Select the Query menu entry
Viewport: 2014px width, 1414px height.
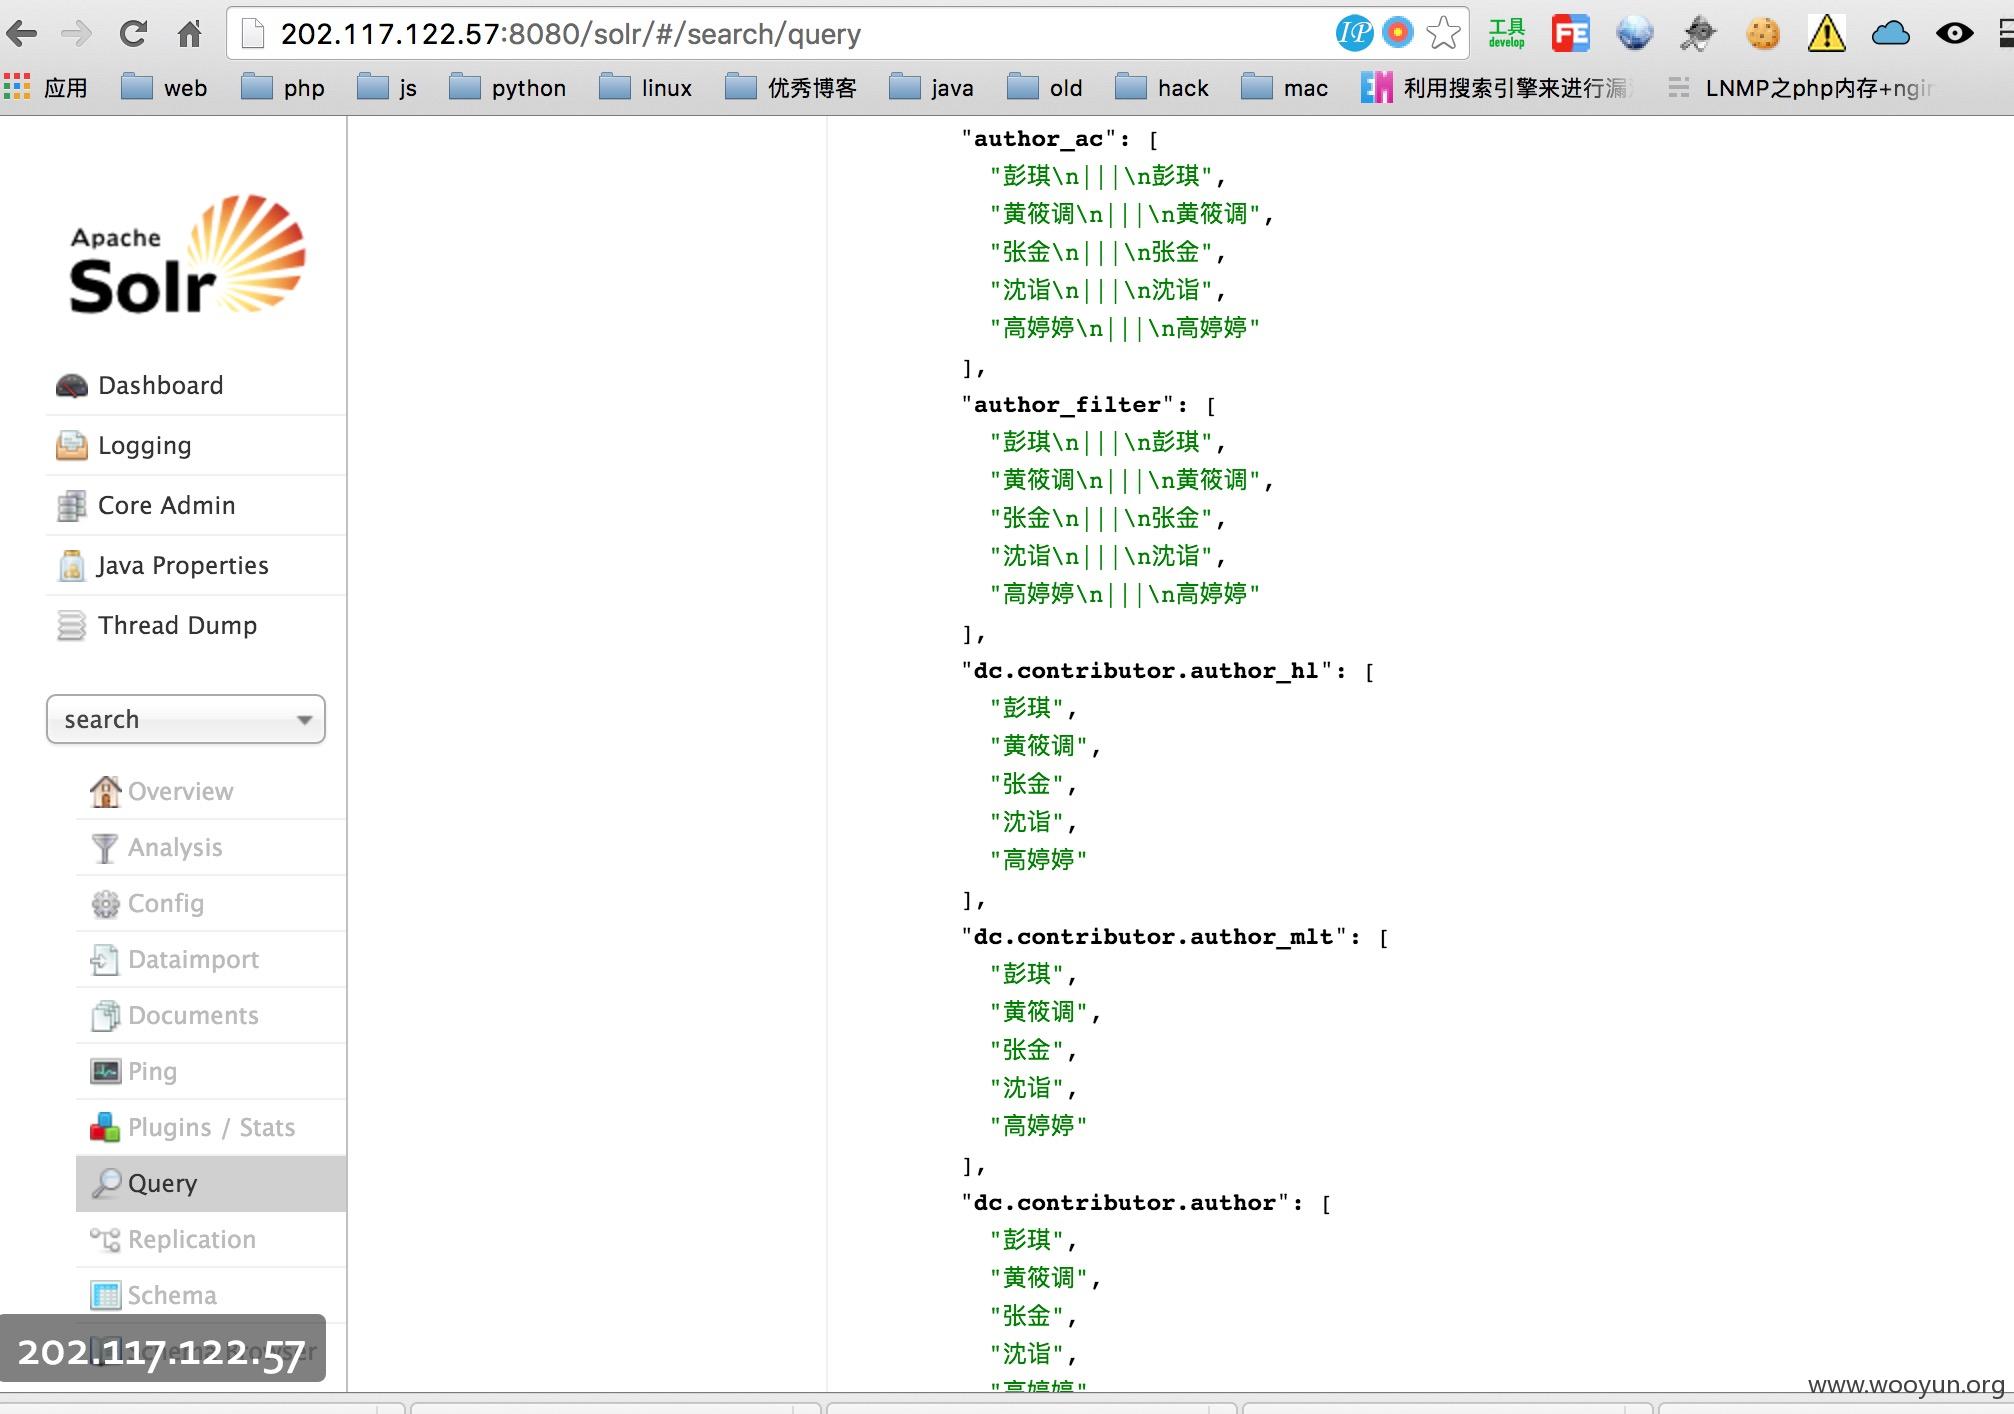click(211, 1183)
